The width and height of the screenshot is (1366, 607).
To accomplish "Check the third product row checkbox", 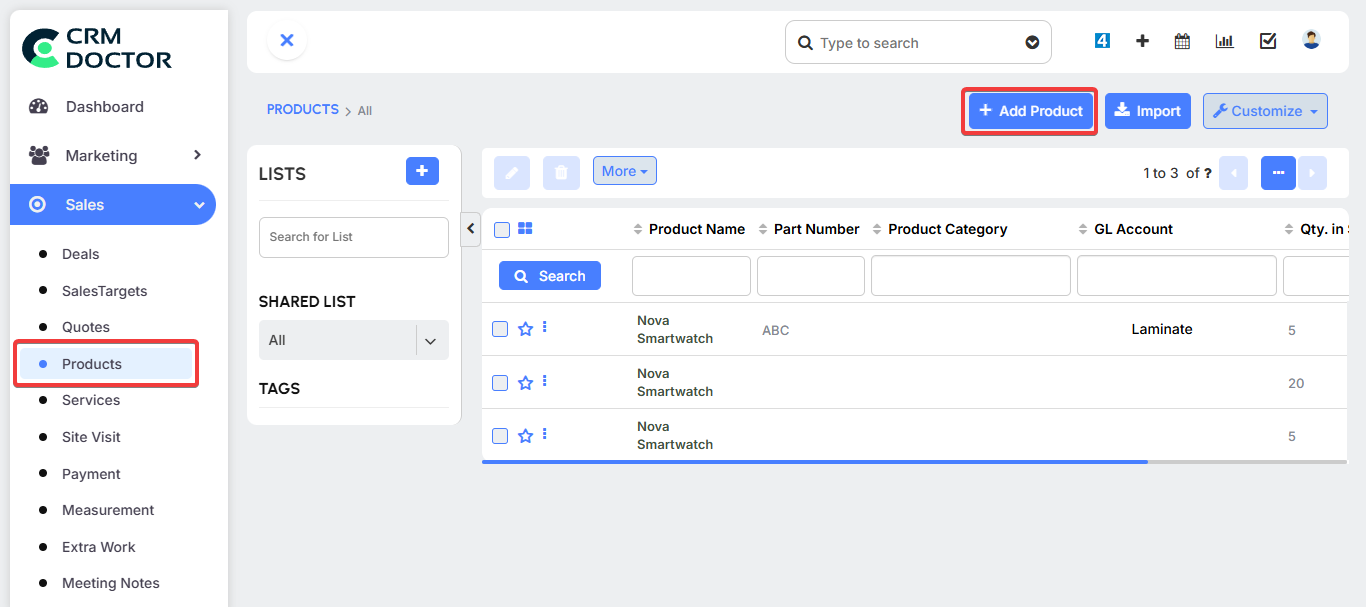I will [500, 436].
